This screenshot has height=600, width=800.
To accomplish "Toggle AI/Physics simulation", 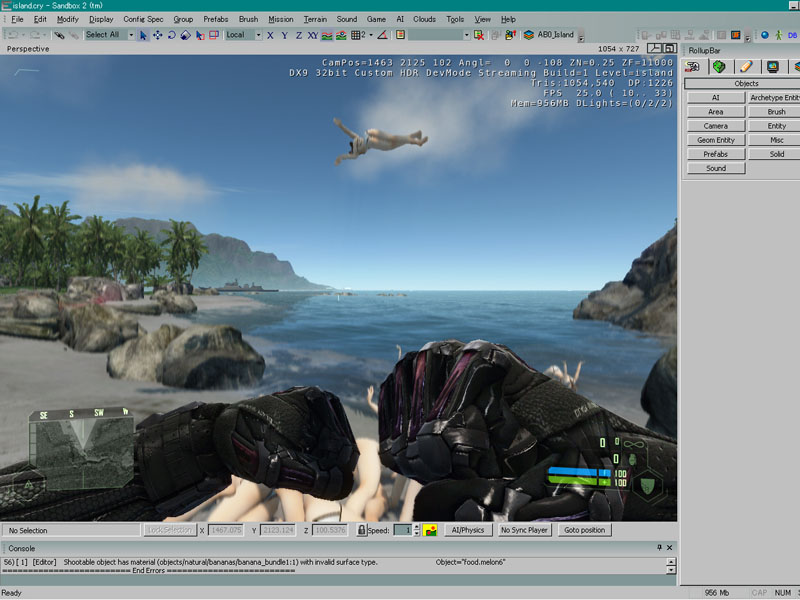I will point(468,530).
